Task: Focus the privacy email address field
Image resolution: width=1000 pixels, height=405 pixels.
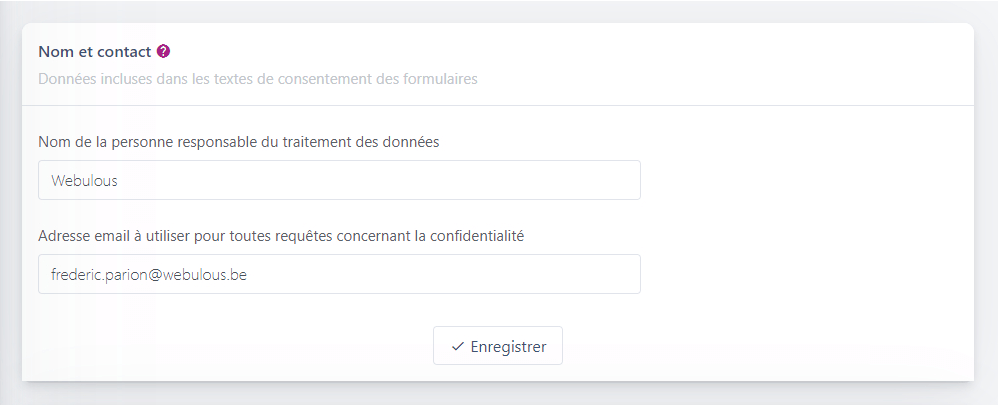Action: coord(339,274)
